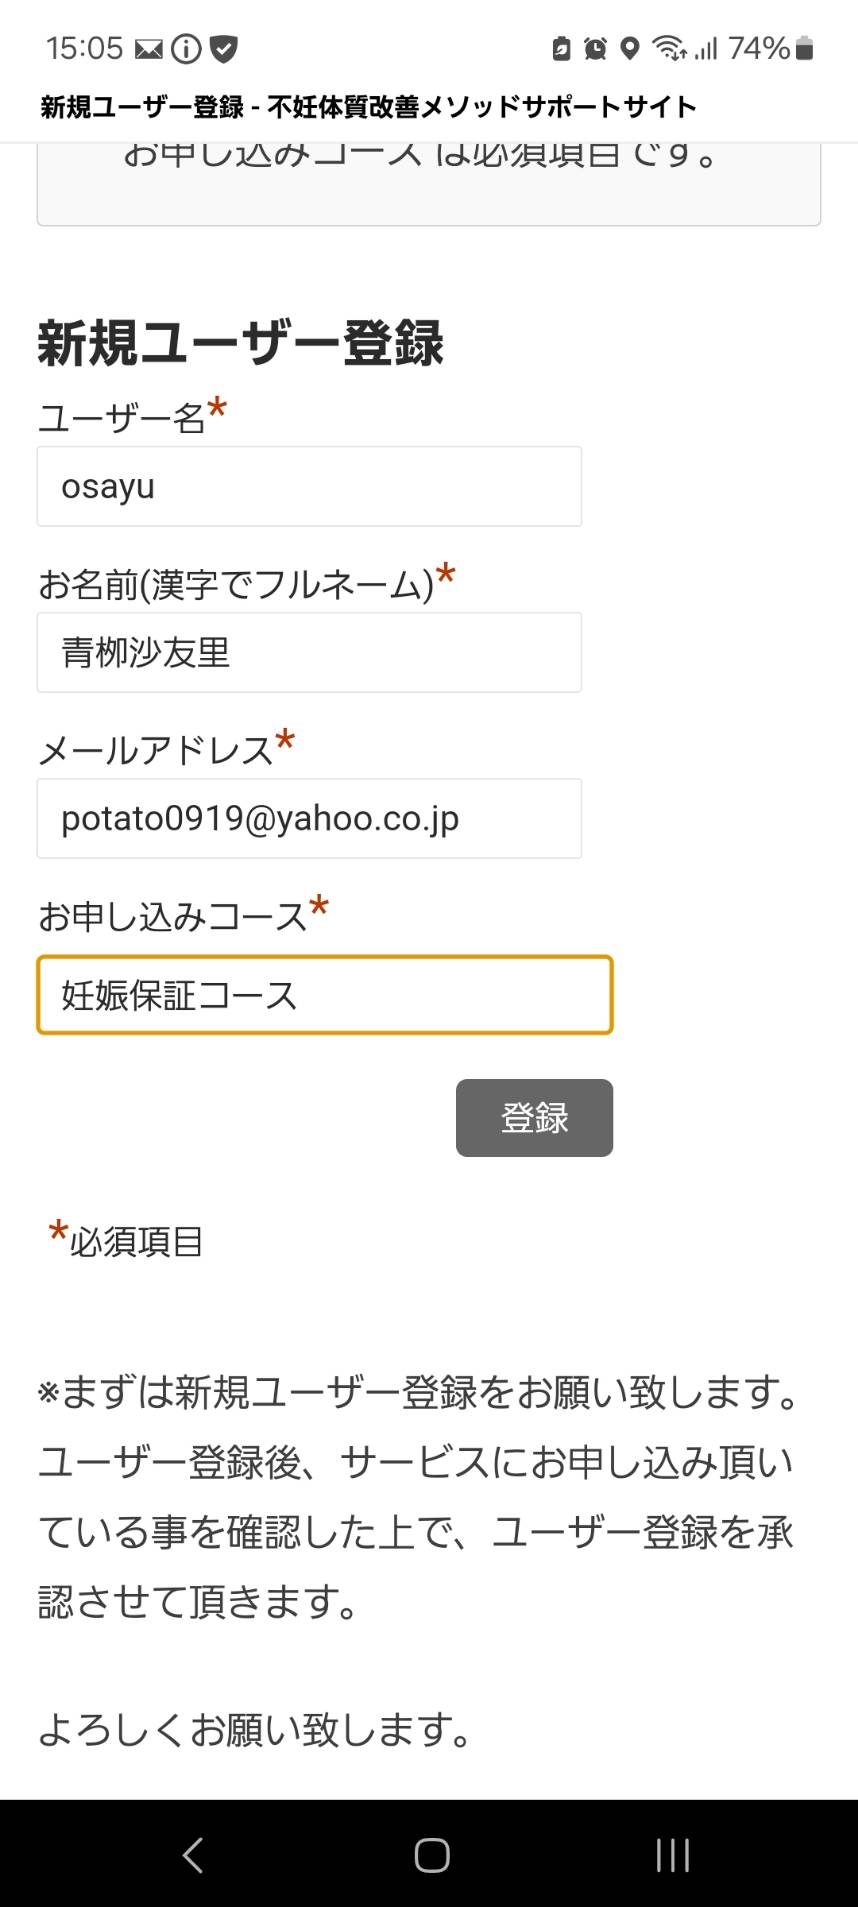Tap the battery 74% indicator
Viewport: 858px width, 1907px height.
[770, 48]
